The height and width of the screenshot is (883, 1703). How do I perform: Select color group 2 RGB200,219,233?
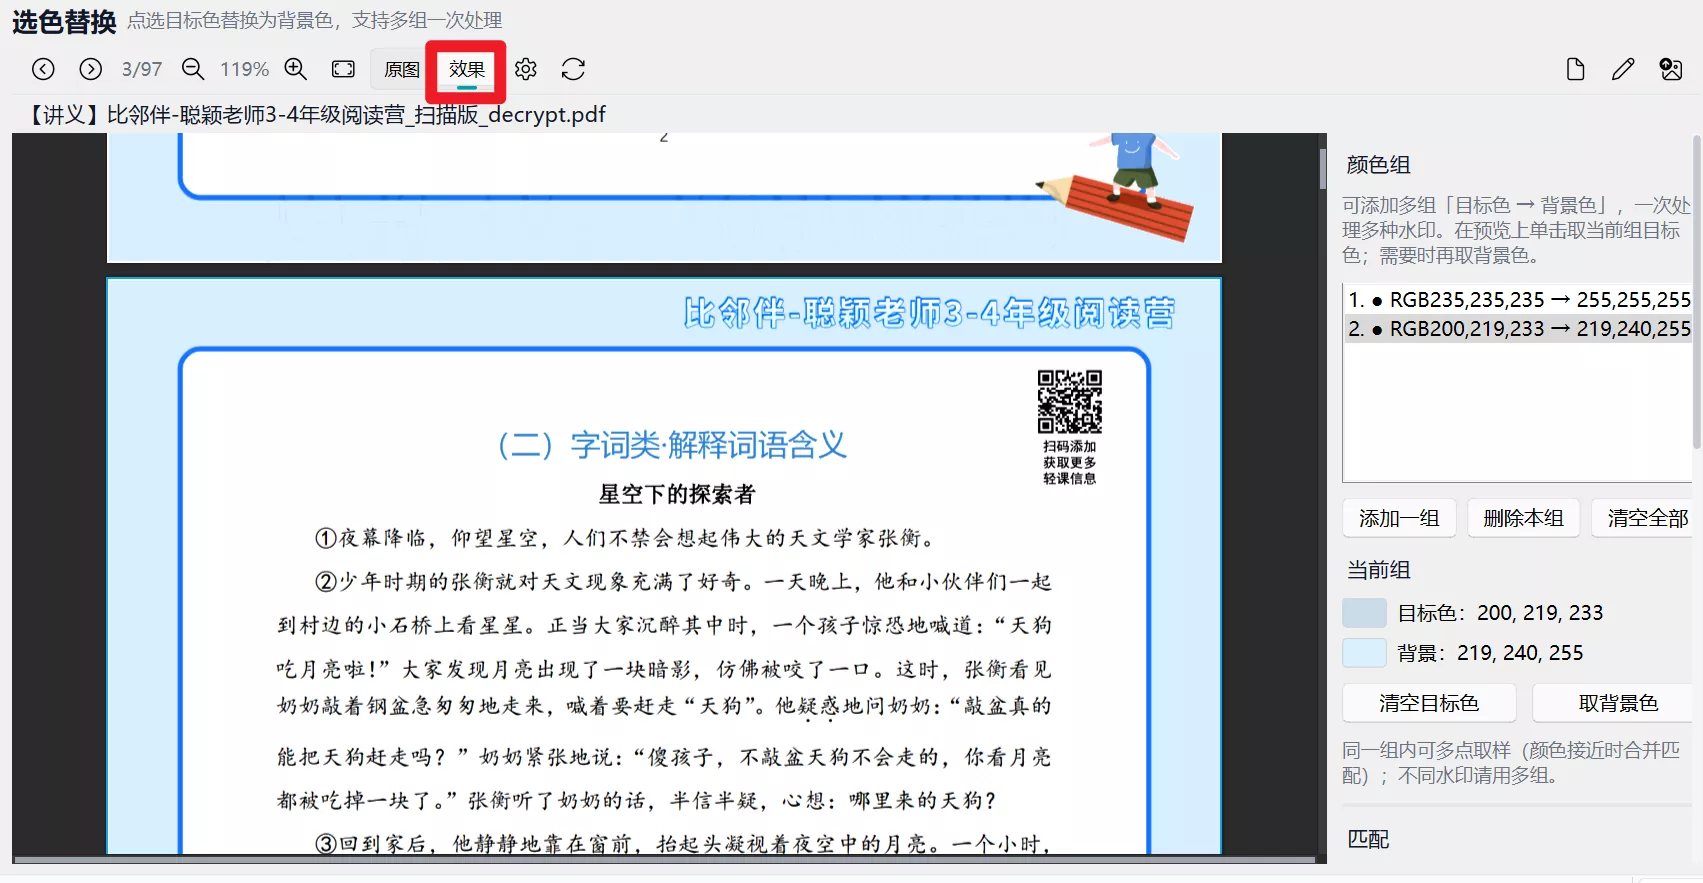click(x=1518, y=329)
